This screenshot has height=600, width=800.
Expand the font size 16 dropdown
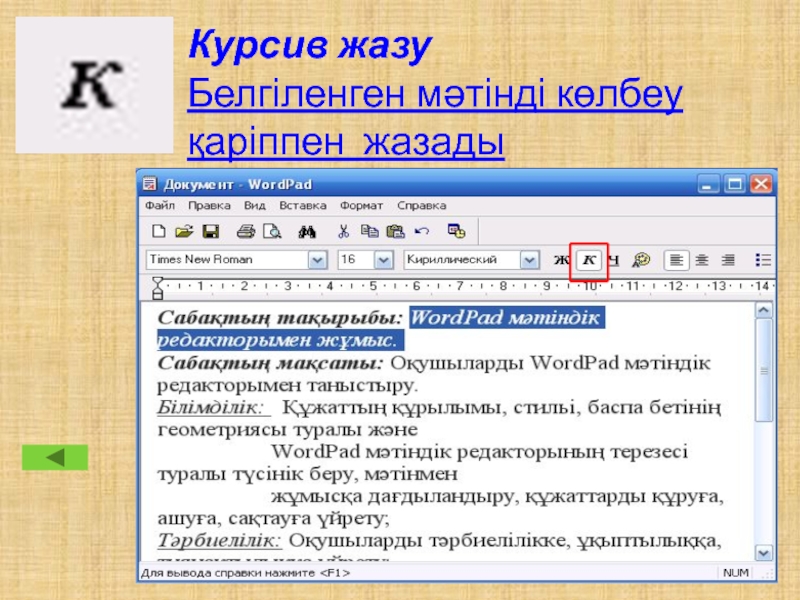coord(383,260)
